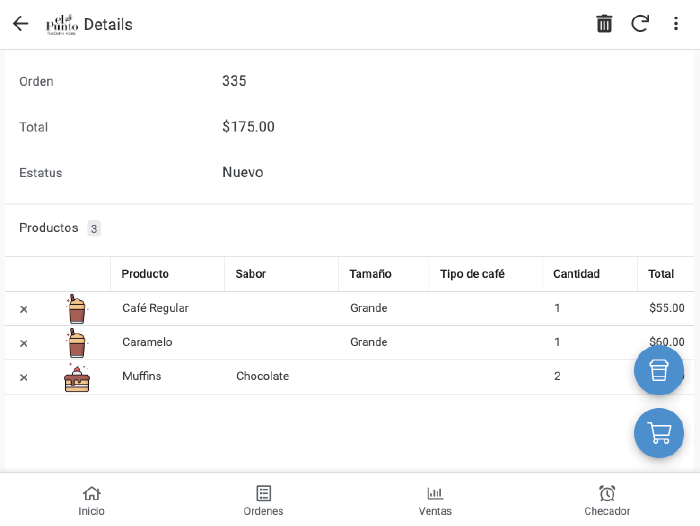Click the Tipo de café column header

click(472, 274)
